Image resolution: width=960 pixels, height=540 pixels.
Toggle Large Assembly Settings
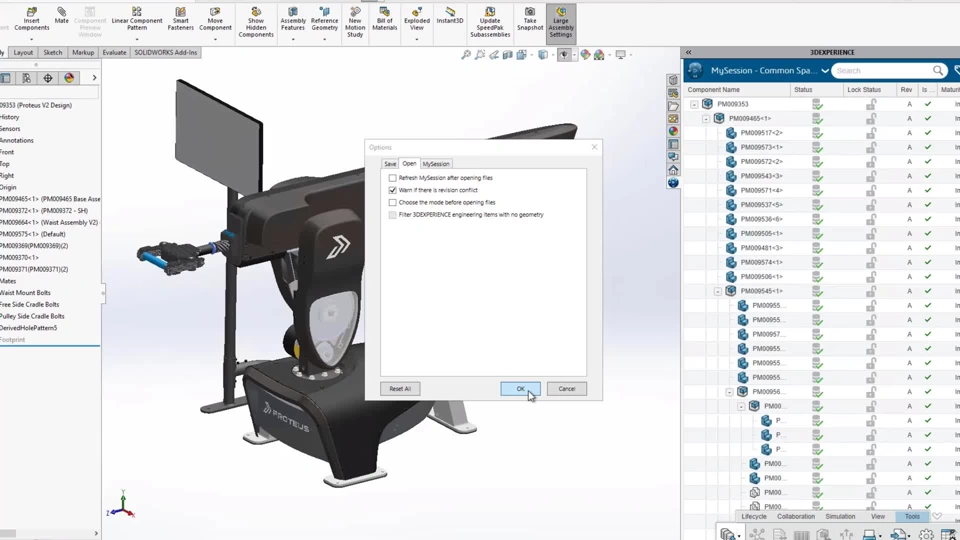(561, 23)
